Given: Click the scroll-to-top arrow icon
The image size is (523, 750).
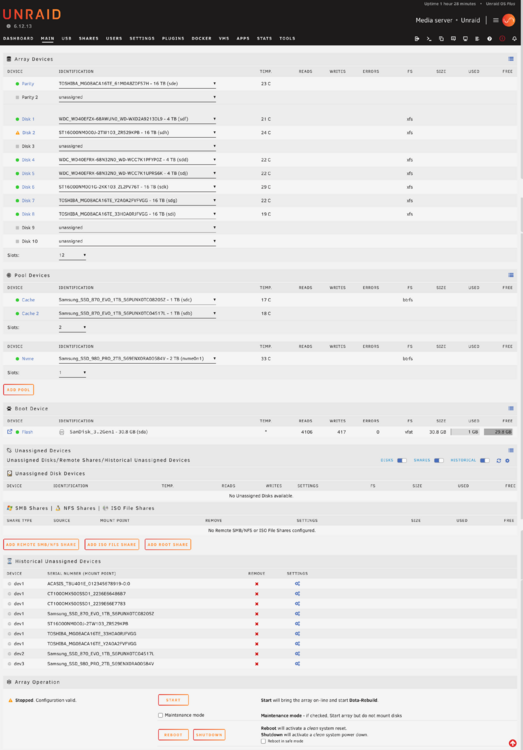Looking at the screenshot, I should point(512,743).
